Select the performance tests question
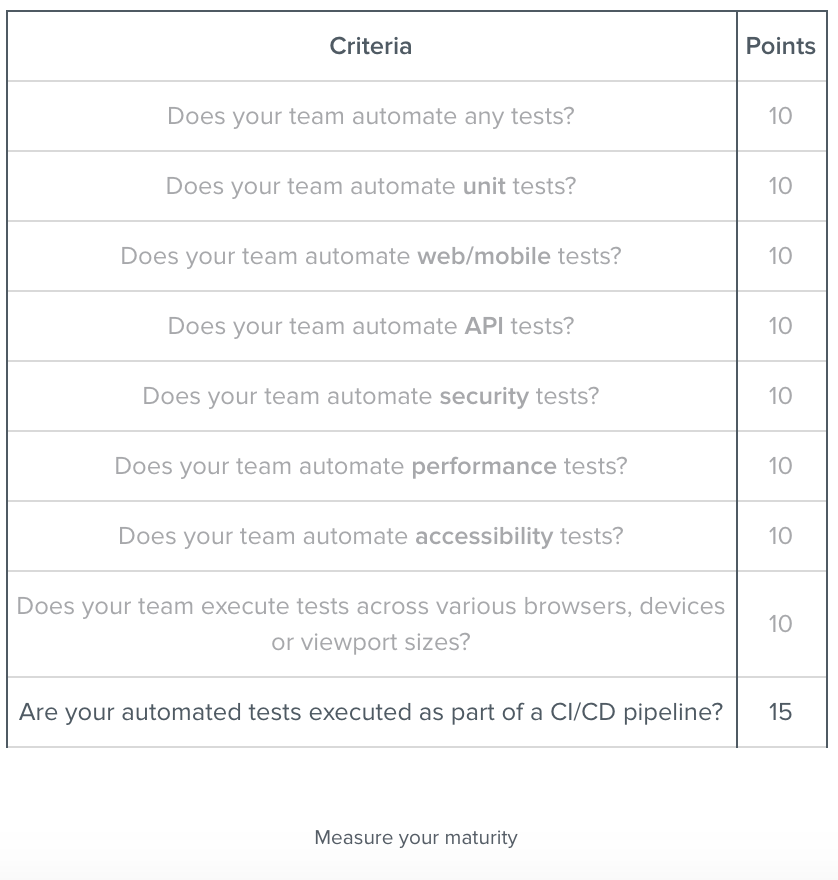This screenshot has width=838, height=880. click(371, 466)
